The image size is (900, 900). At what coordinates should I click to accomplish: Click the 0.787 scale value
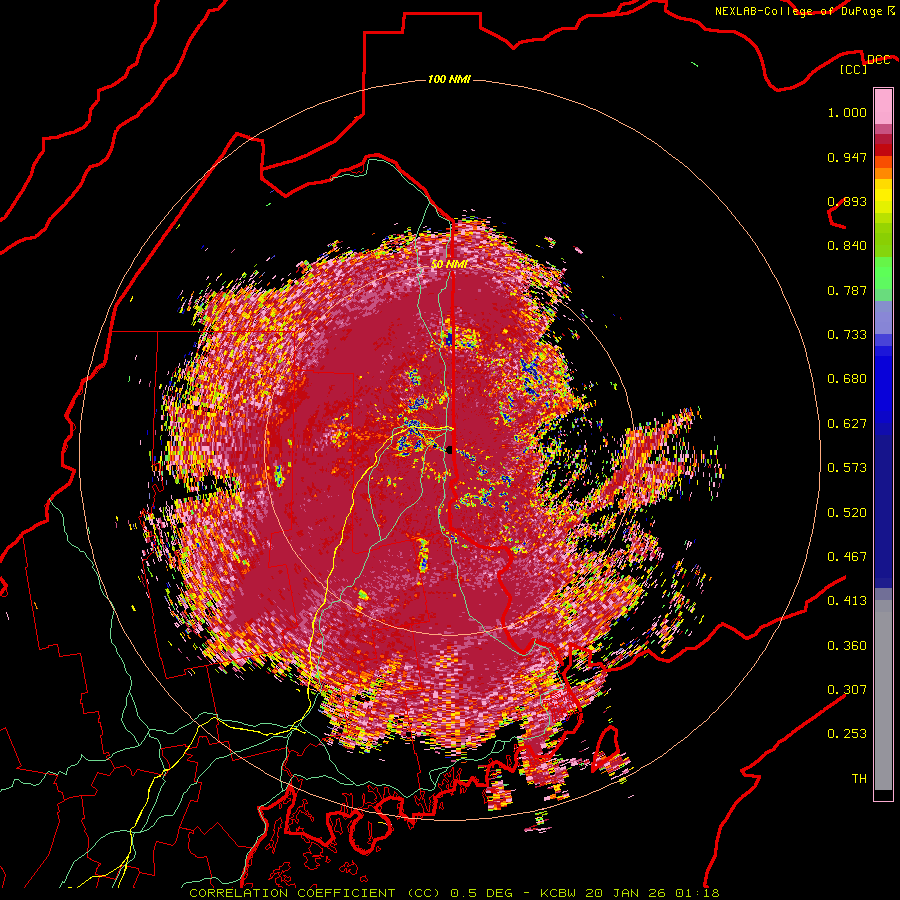[x=847, y=290]
